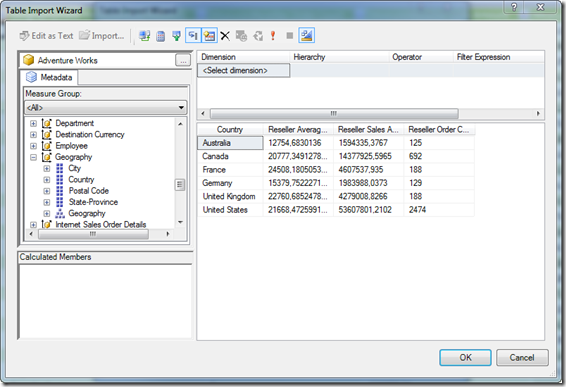This screenshot has height=387, width=566.
Task: Expand the Internet Sales Order Details node
Action: pos(33,225)
